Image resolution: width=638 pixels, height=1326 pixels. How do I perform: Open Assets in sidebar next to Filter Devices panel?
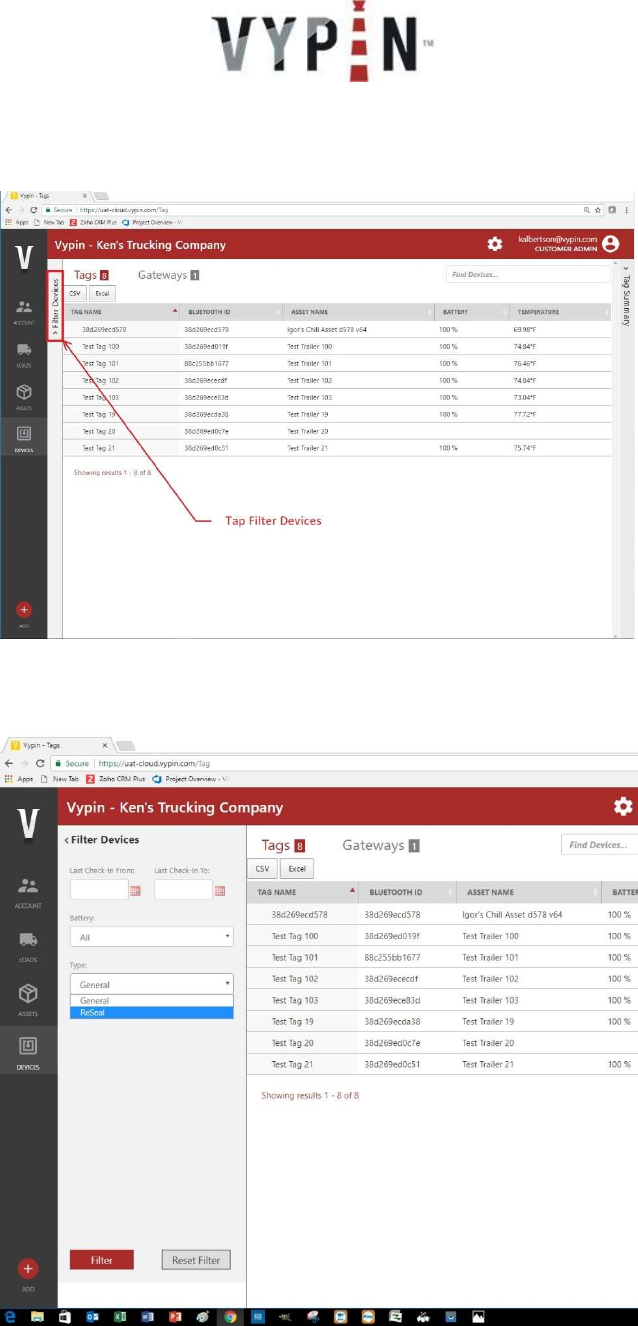28,1001
